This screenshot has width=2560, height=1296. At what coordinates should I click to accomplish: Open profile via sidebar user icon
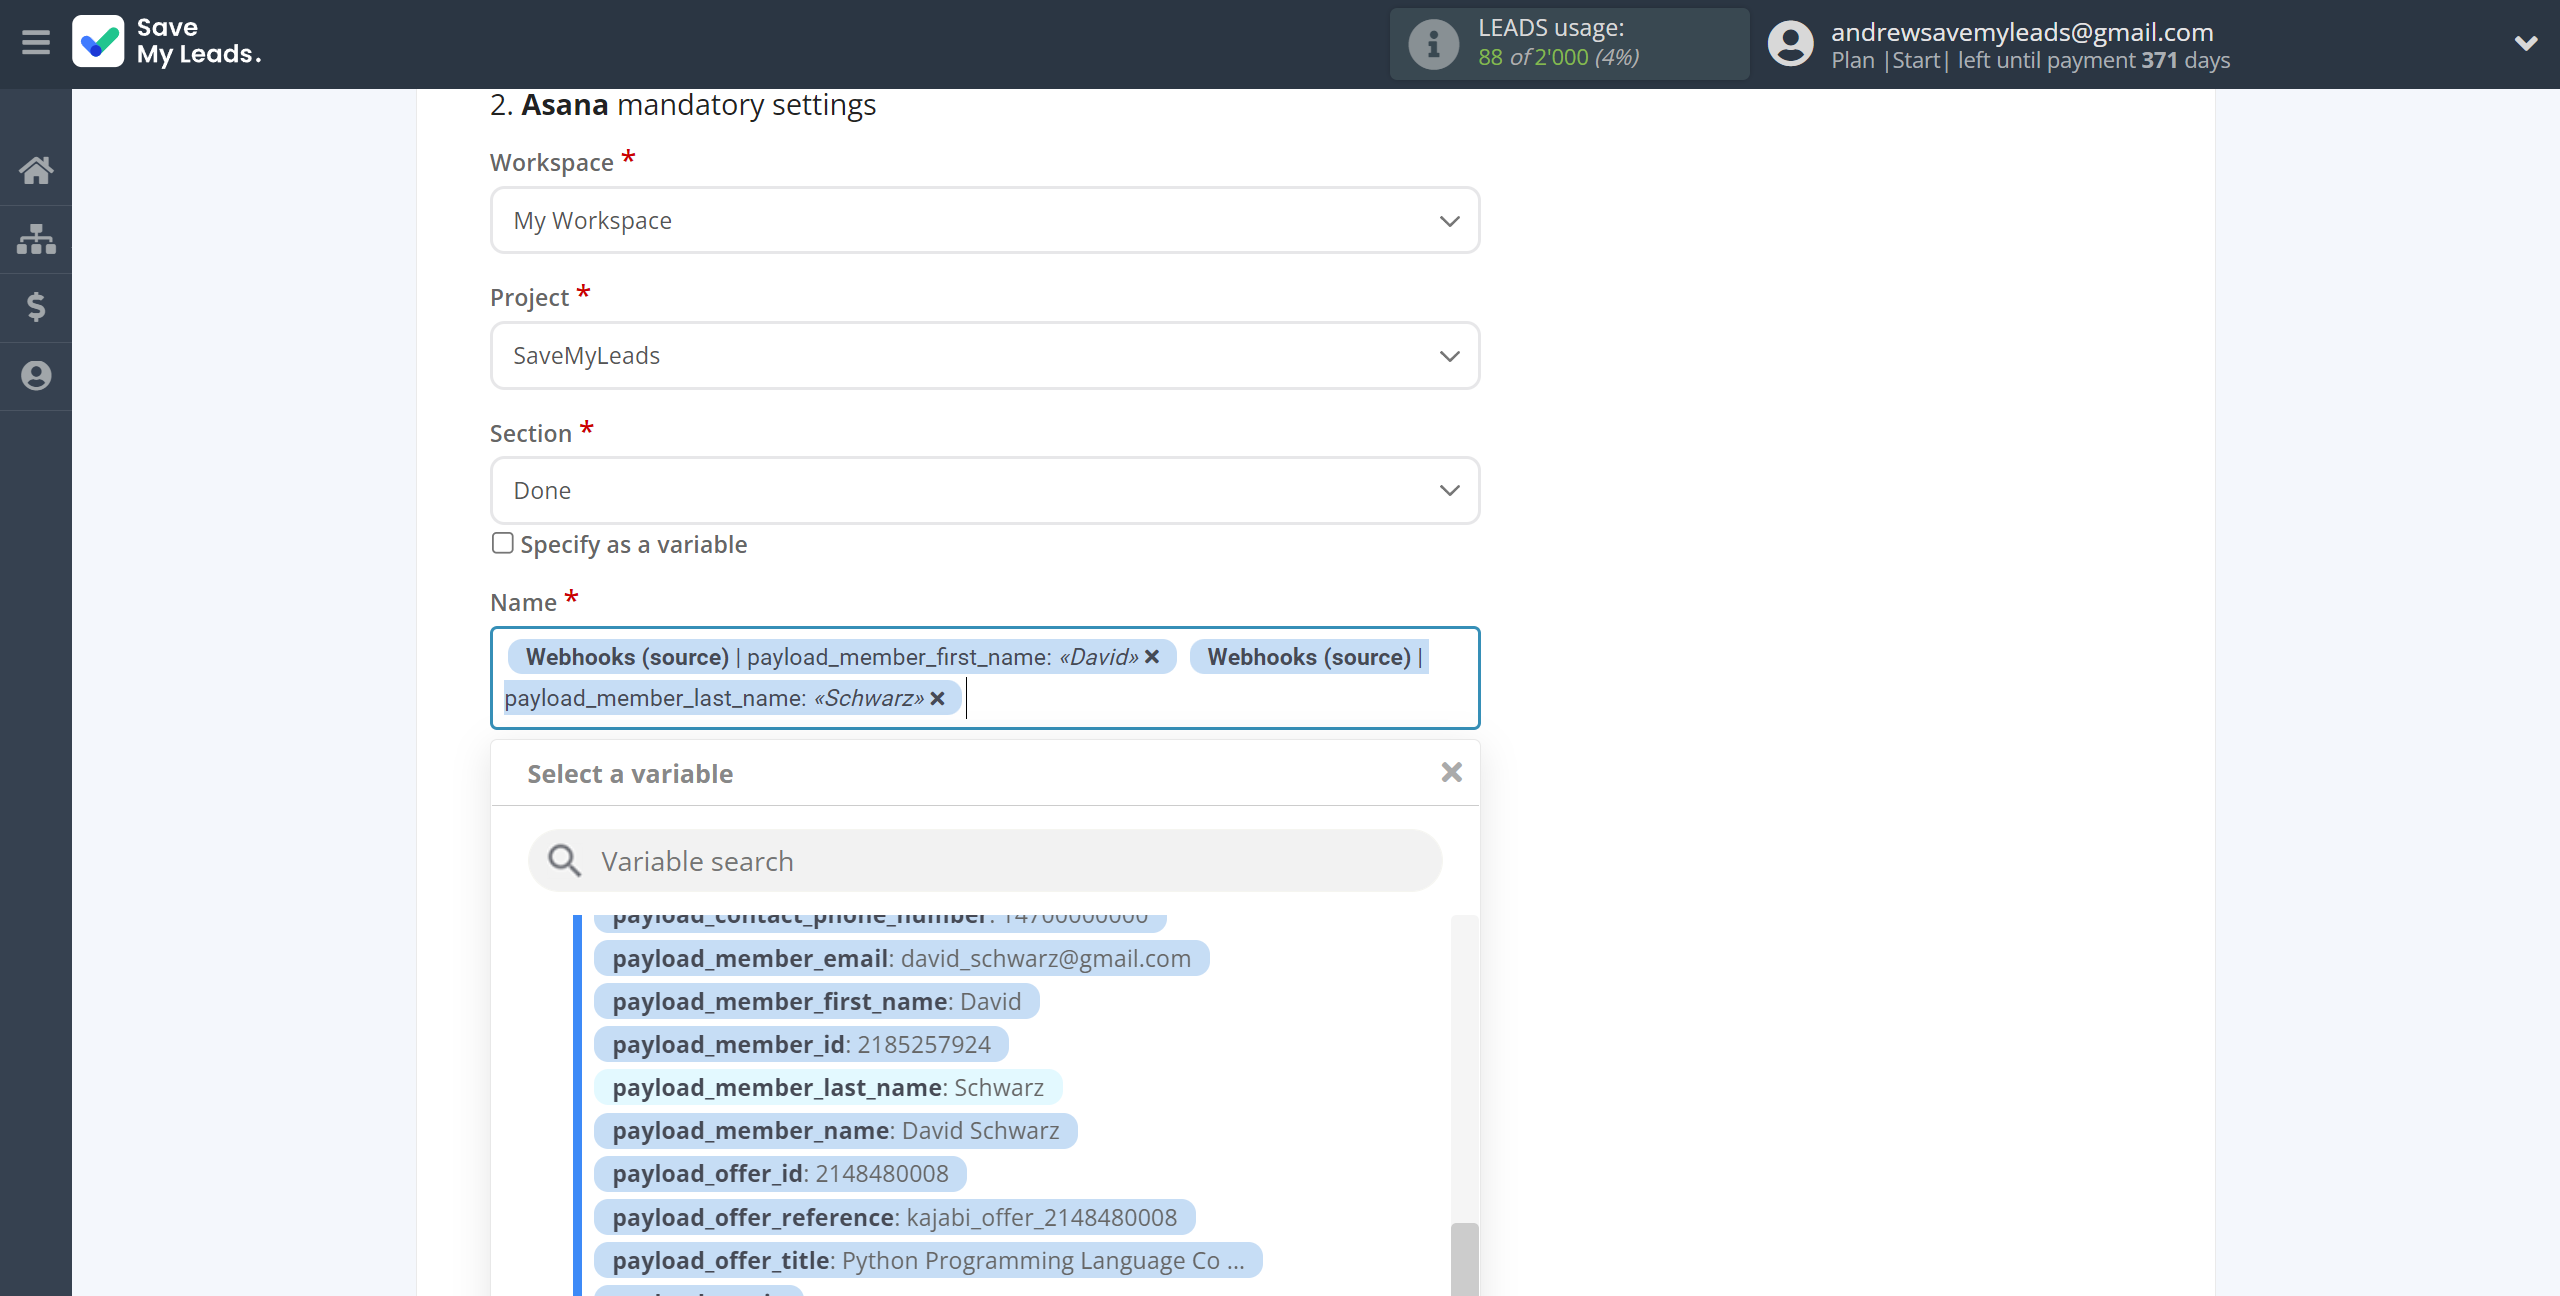click(36, 376)
